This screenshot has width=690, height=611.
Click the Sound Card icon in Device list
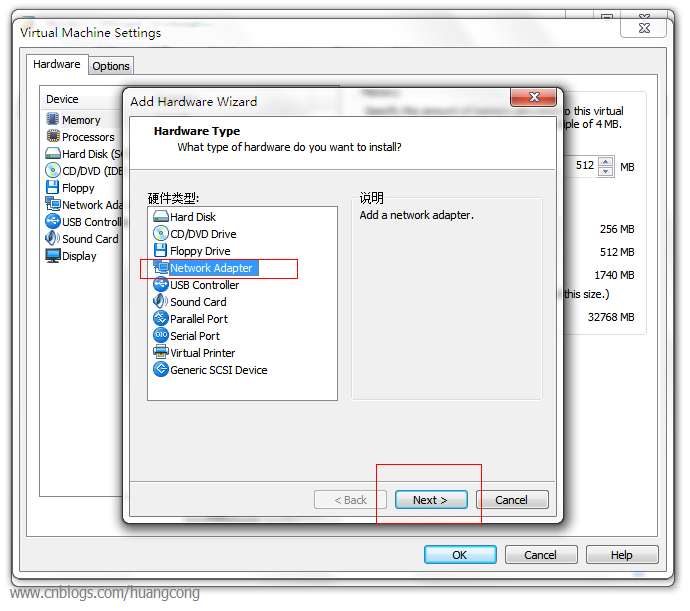point(52,238)
